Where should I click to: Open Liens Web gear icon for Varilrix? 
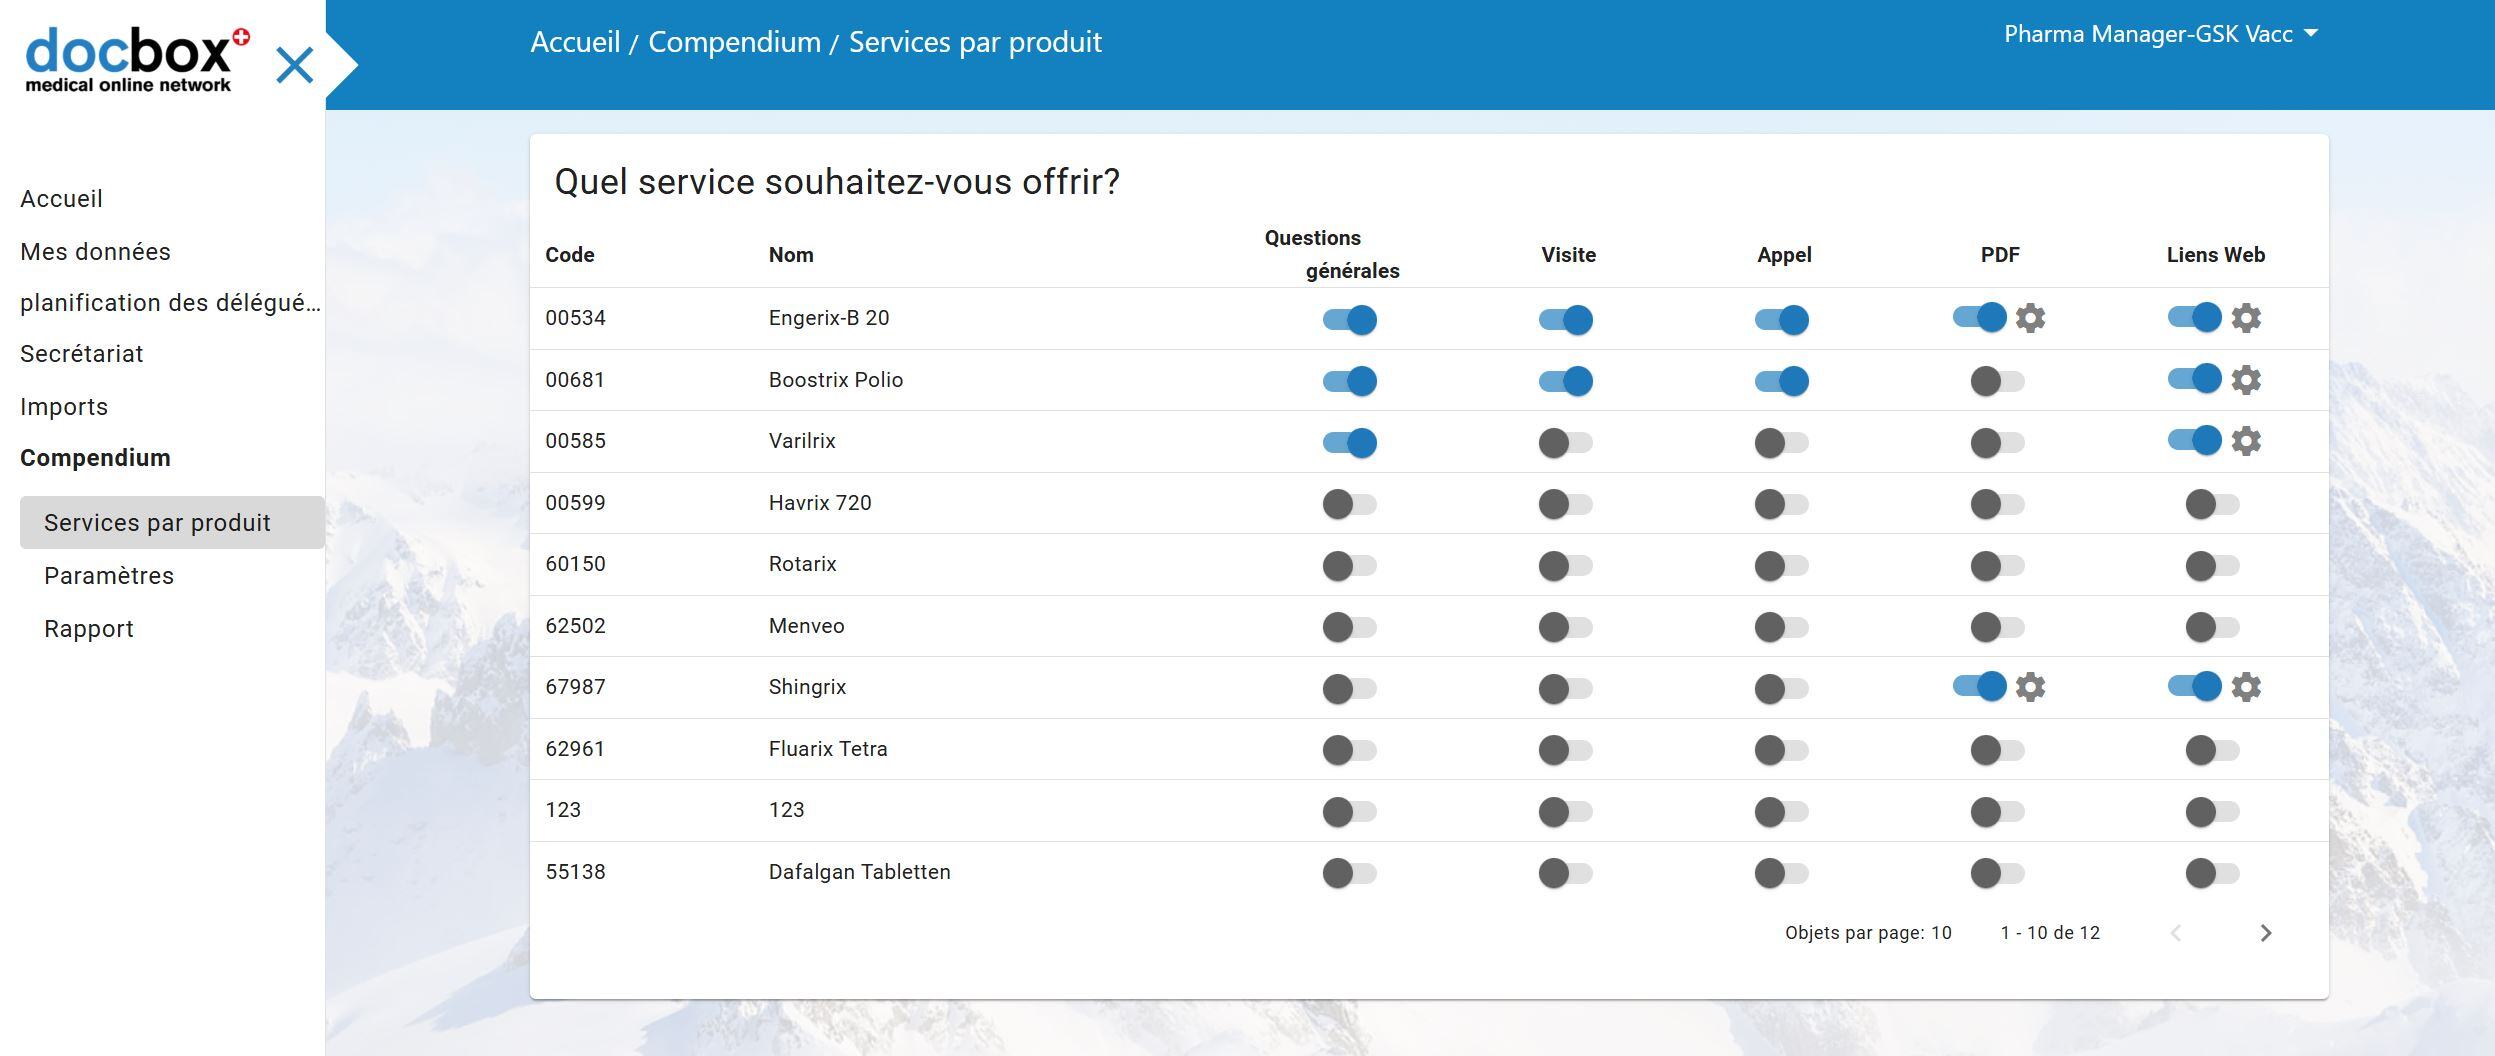click(2246, 441)
